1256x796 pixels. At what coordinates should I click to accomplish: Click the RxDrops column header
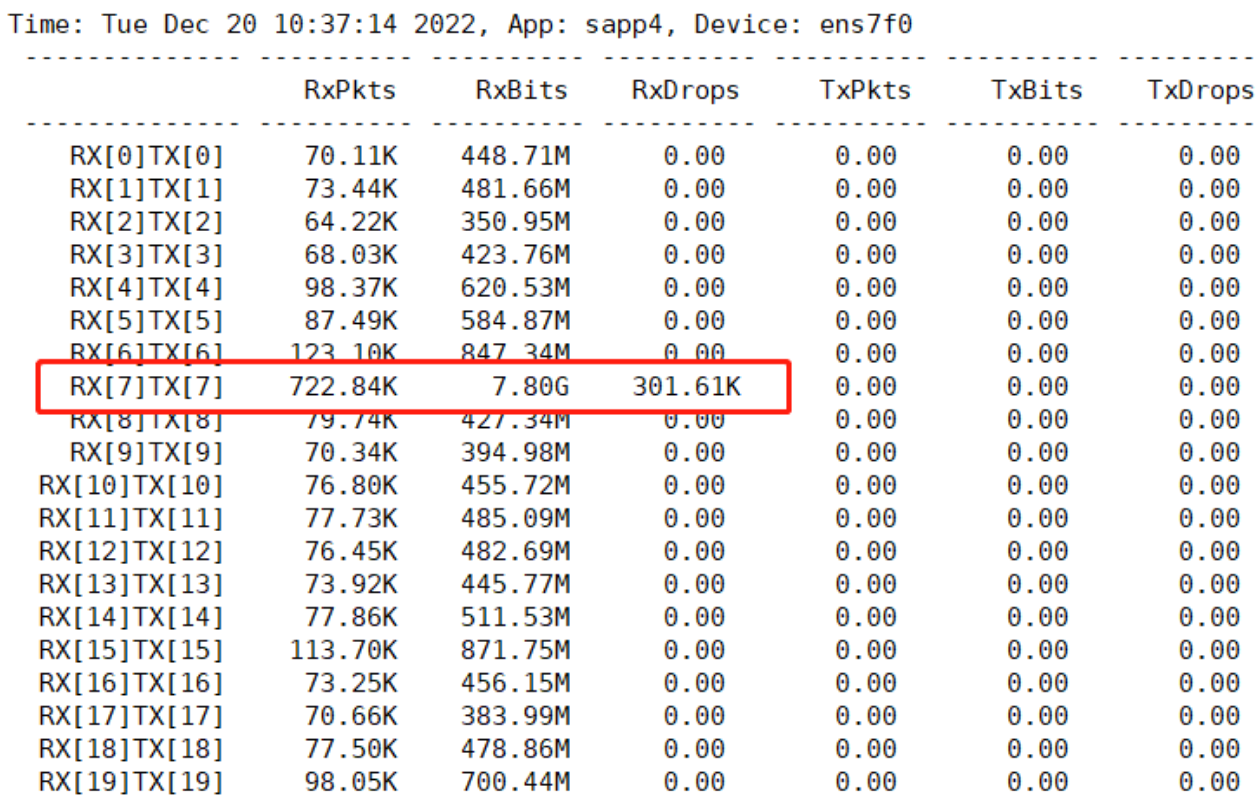pyautogui.click(x=685, y=90)
